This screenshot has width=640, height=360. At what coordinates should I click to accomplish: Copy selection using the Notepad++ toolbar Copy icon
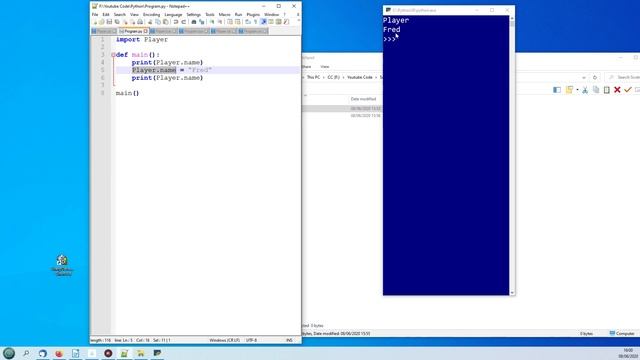158,22
